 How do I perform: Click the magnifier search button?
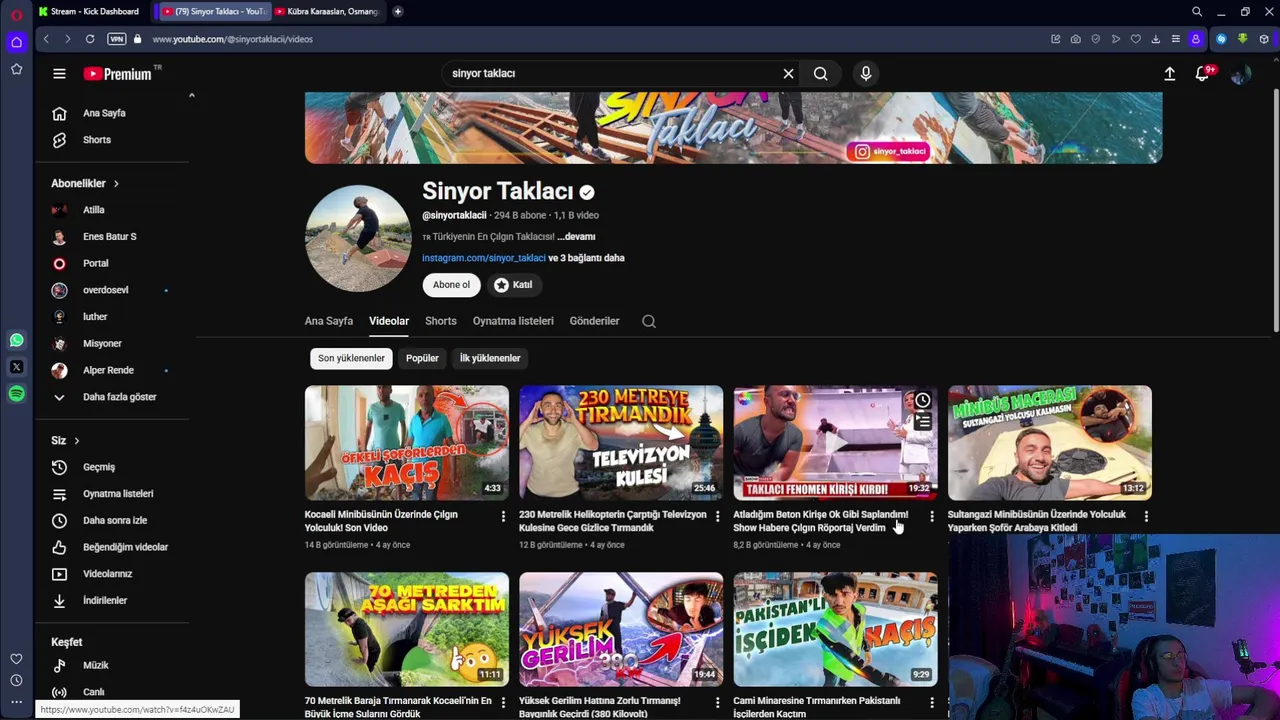820,73
